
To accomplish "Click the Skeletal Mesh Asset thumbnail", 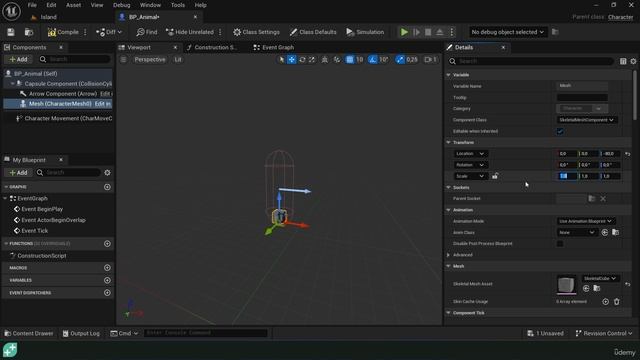I will 567,284.
